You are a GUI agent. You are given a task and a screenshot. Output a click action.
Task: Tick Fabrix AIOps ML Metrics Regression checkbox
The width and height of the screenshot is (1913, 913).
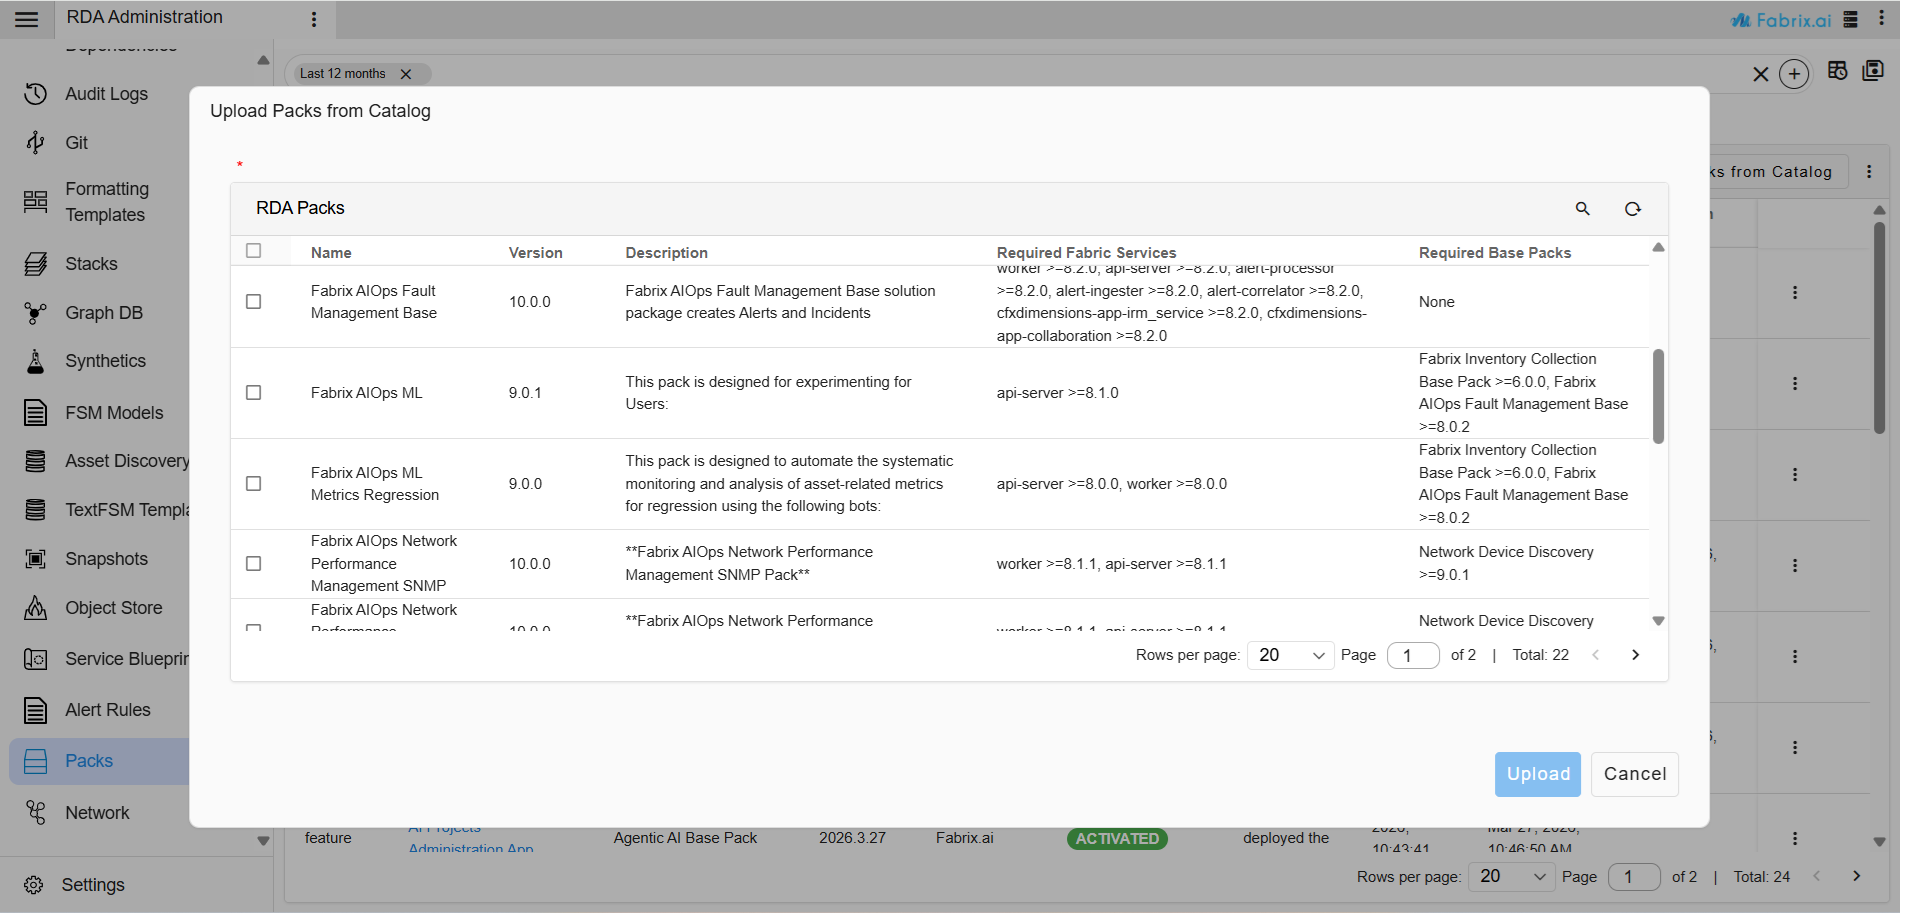click(x=254, y=484)
